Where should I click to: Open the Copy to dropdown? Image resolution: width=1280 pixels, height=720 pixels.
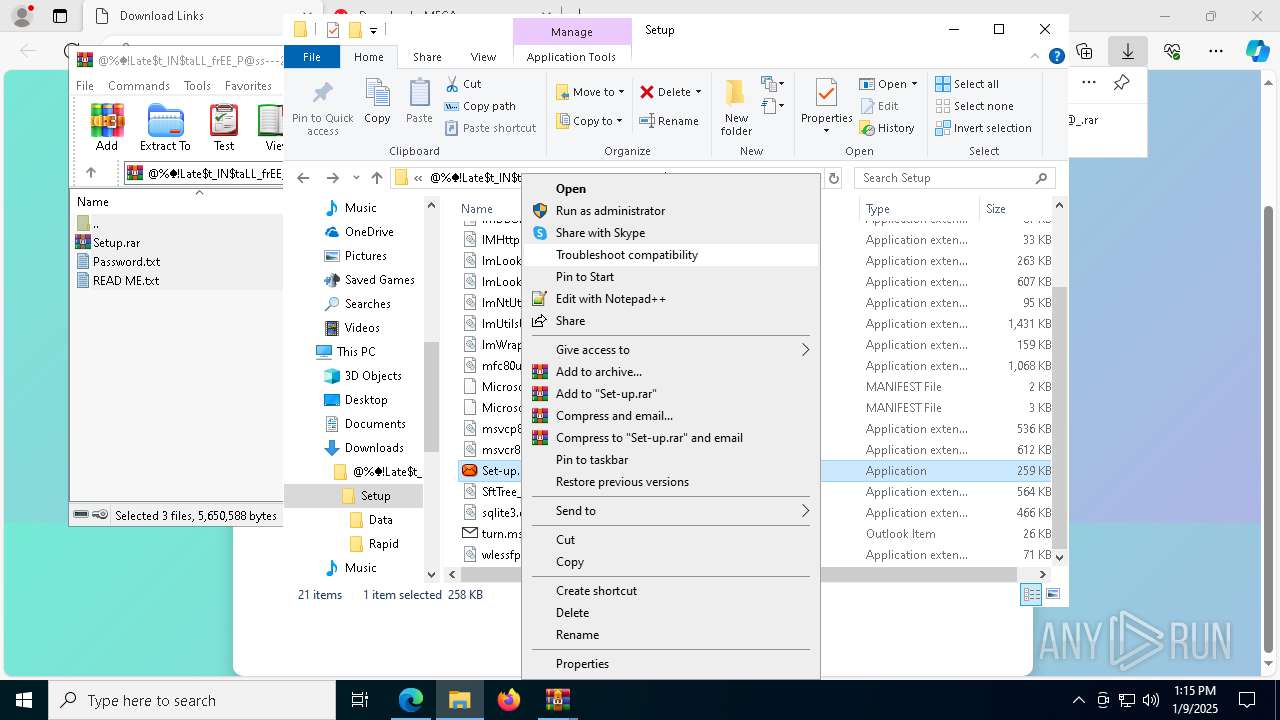click(x=590, y=121)
